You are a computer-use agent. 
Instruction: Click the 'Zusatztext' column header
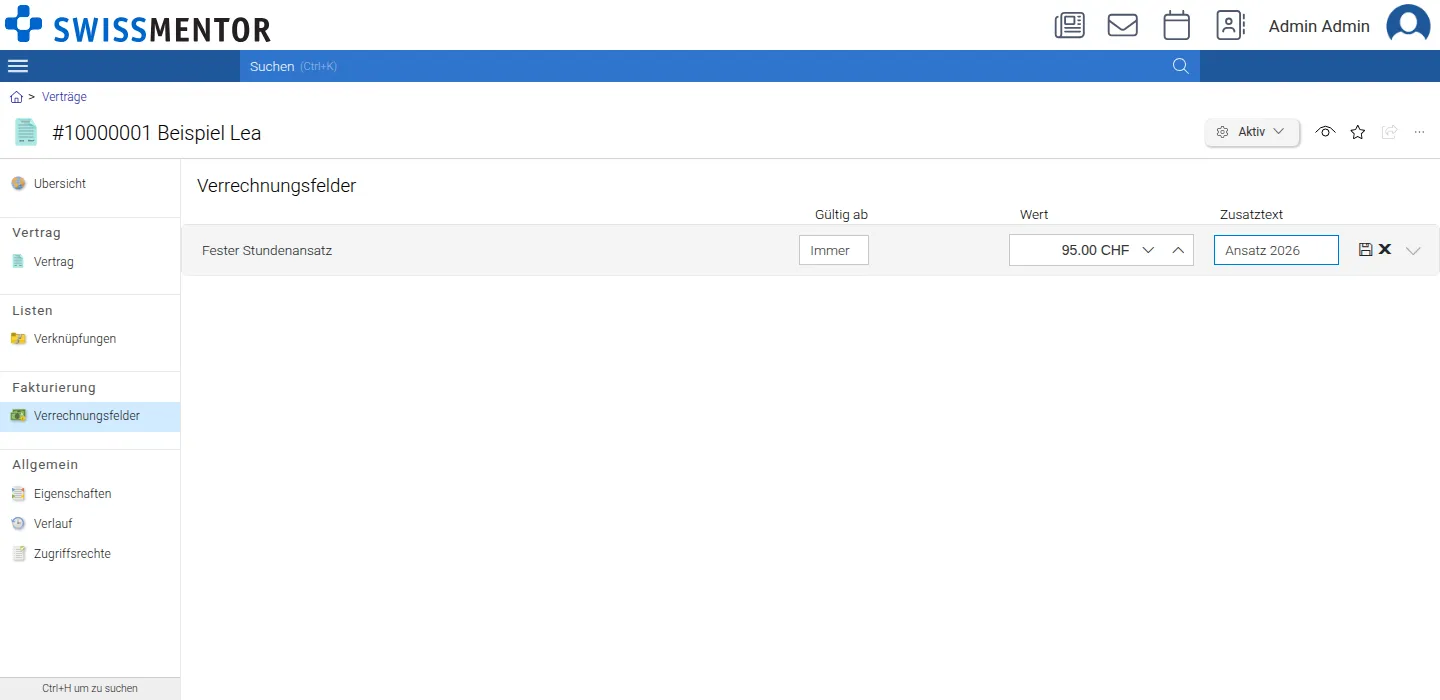tap(1251, 215)
